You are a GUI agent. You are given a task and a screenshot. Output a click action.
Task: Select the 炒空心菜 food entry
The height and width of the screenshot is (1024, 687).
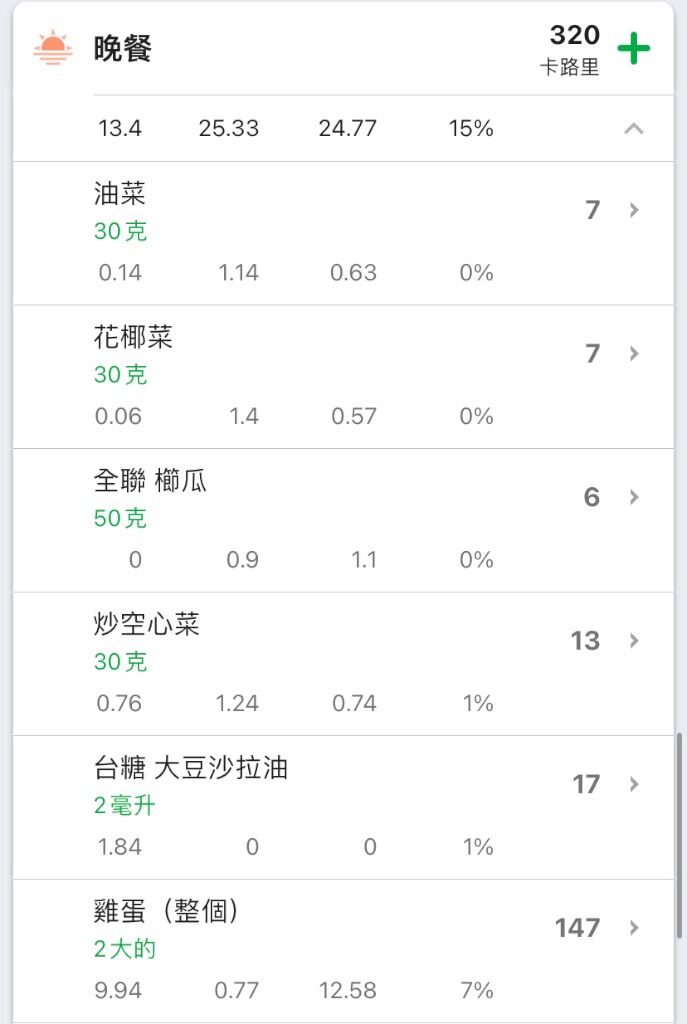coord(344,664)
